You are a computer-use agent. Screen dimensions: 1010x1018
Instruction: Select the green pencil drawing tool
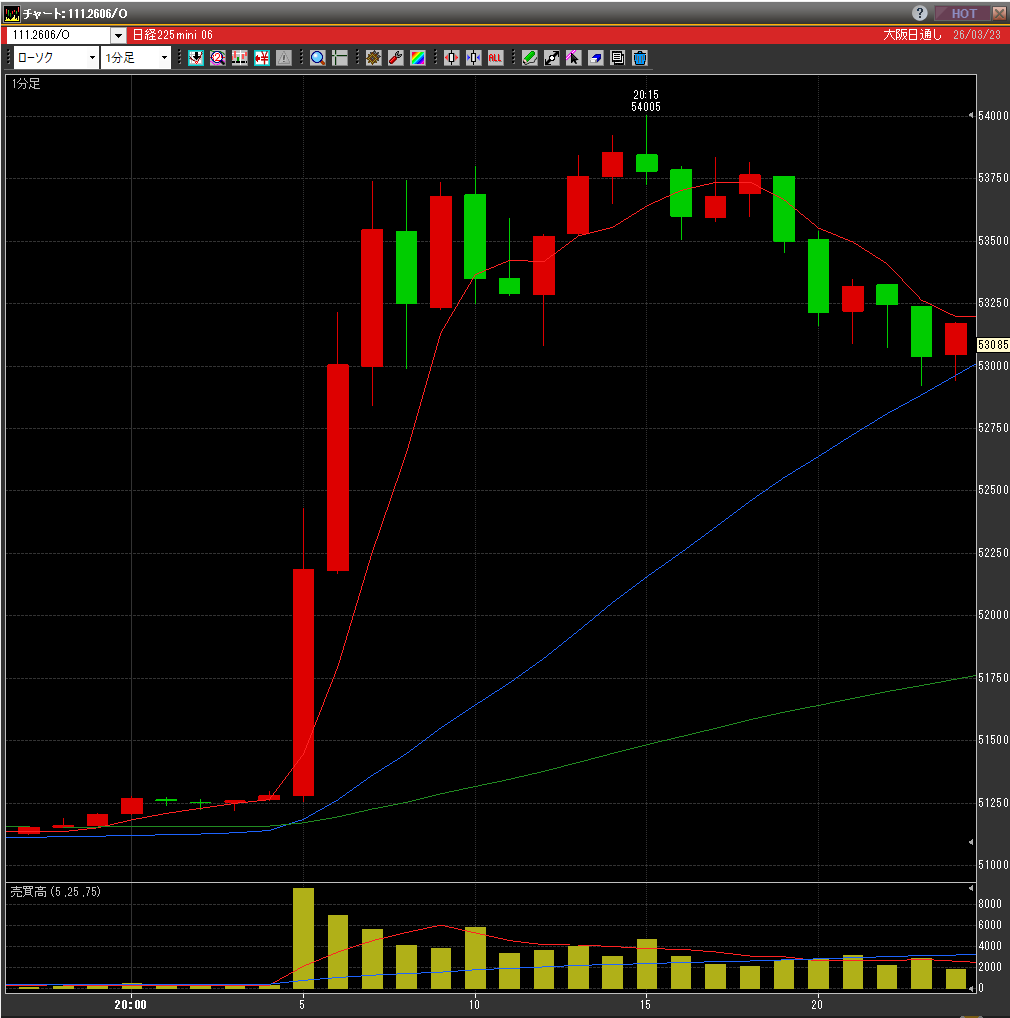[530, 58]
